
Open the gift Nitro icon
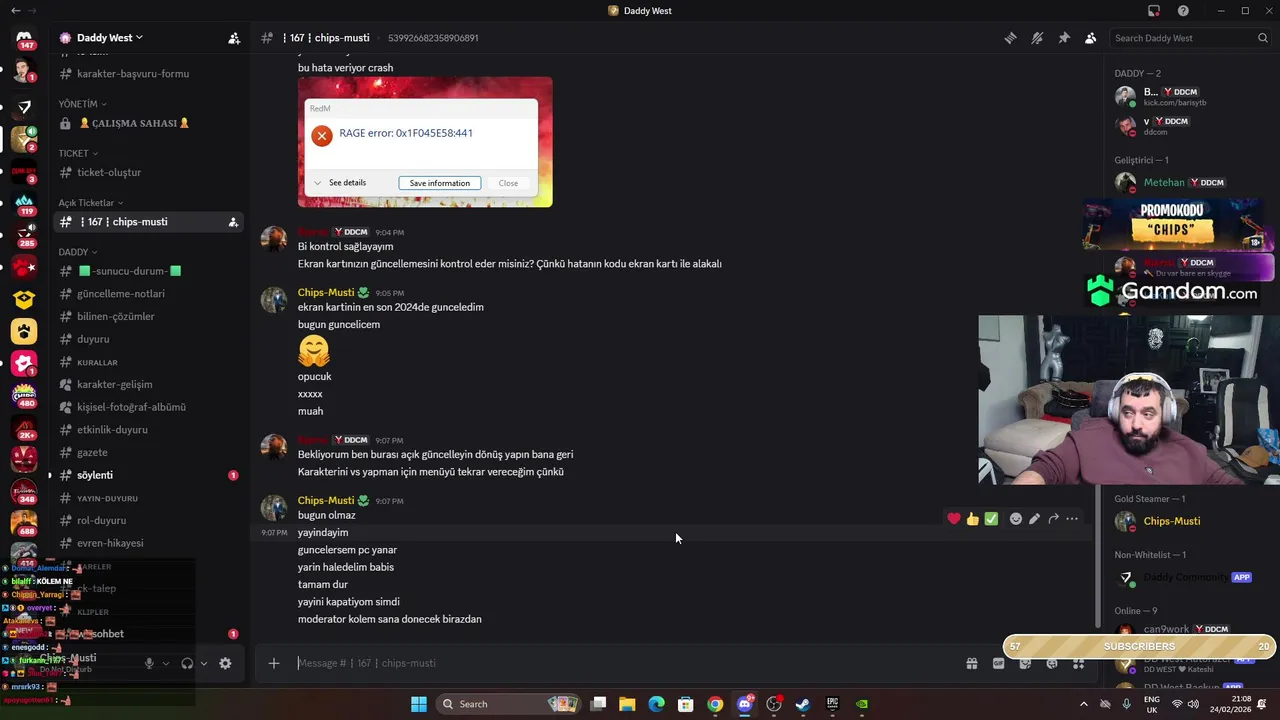971,663
